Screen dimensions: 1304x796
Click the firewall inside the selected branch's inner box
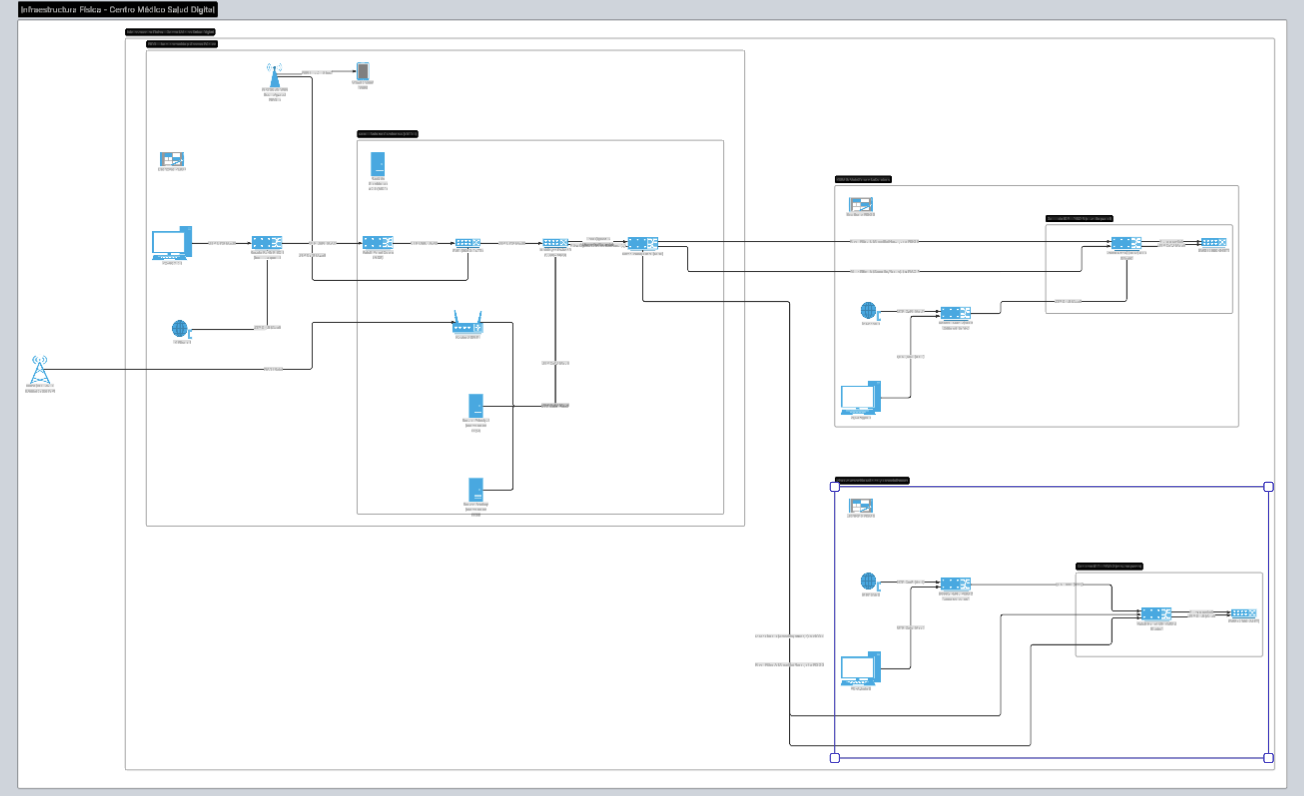point(1156,613)
